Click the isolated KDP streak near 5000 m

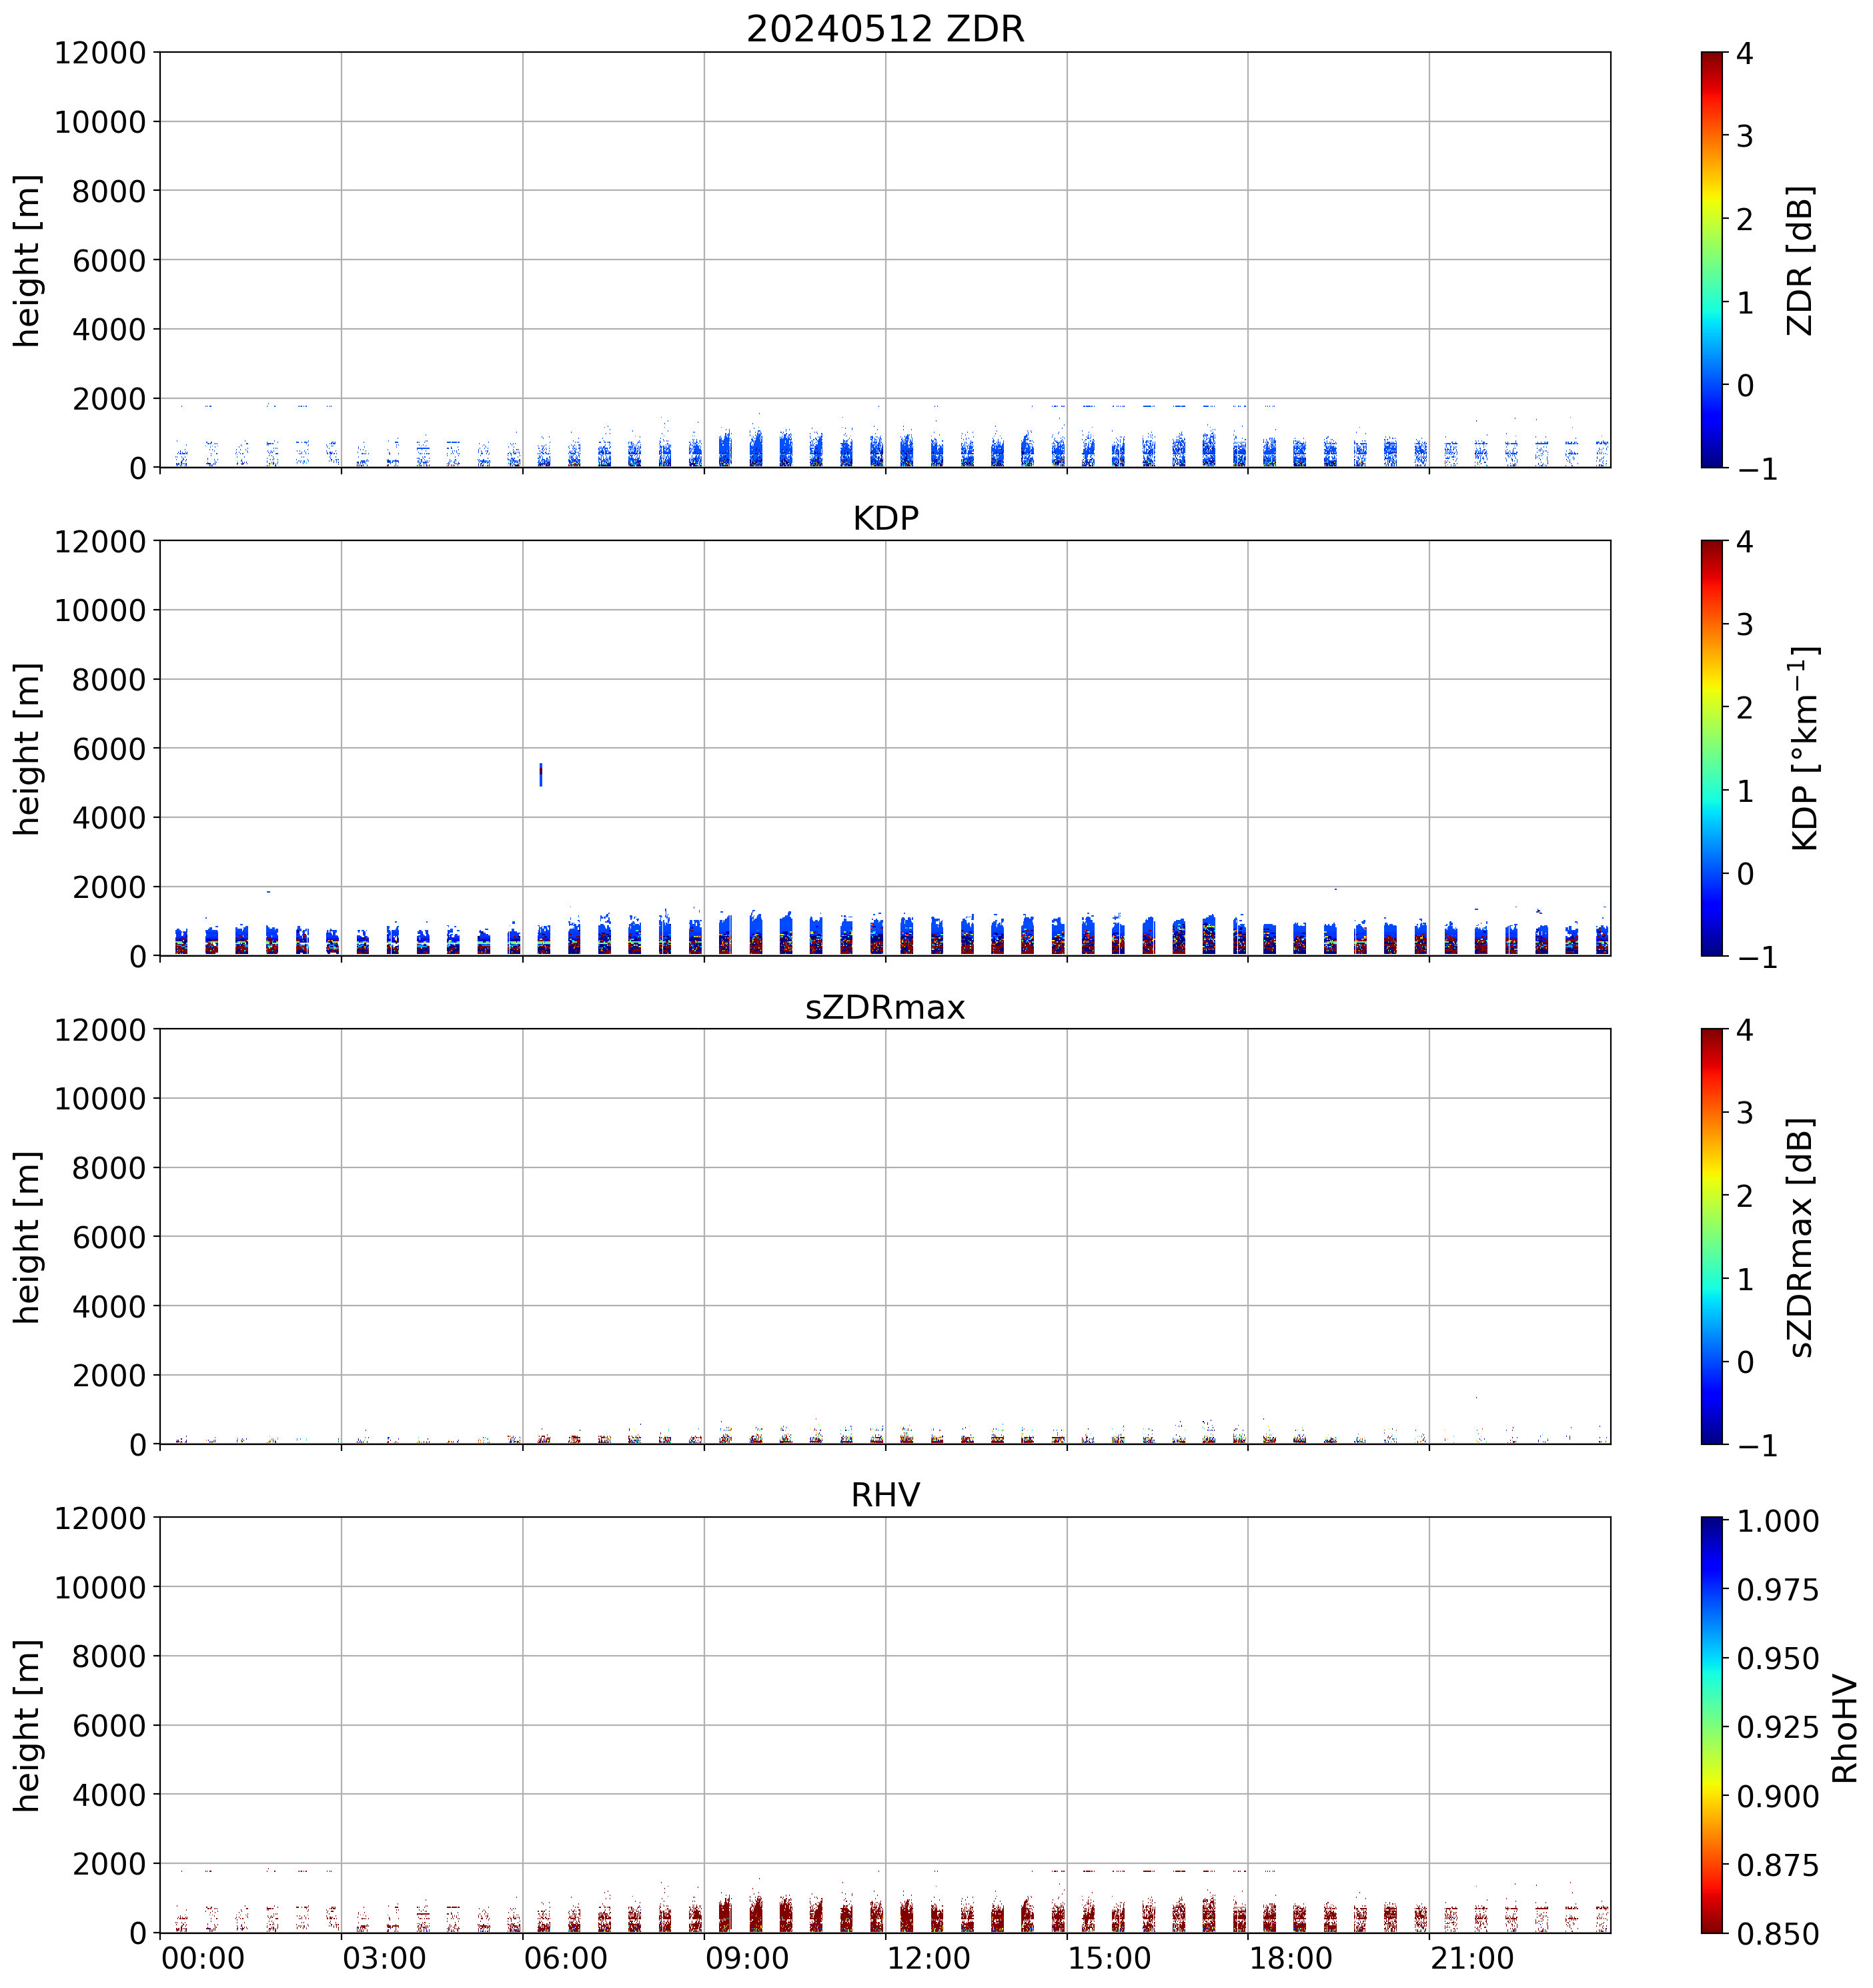541,774
